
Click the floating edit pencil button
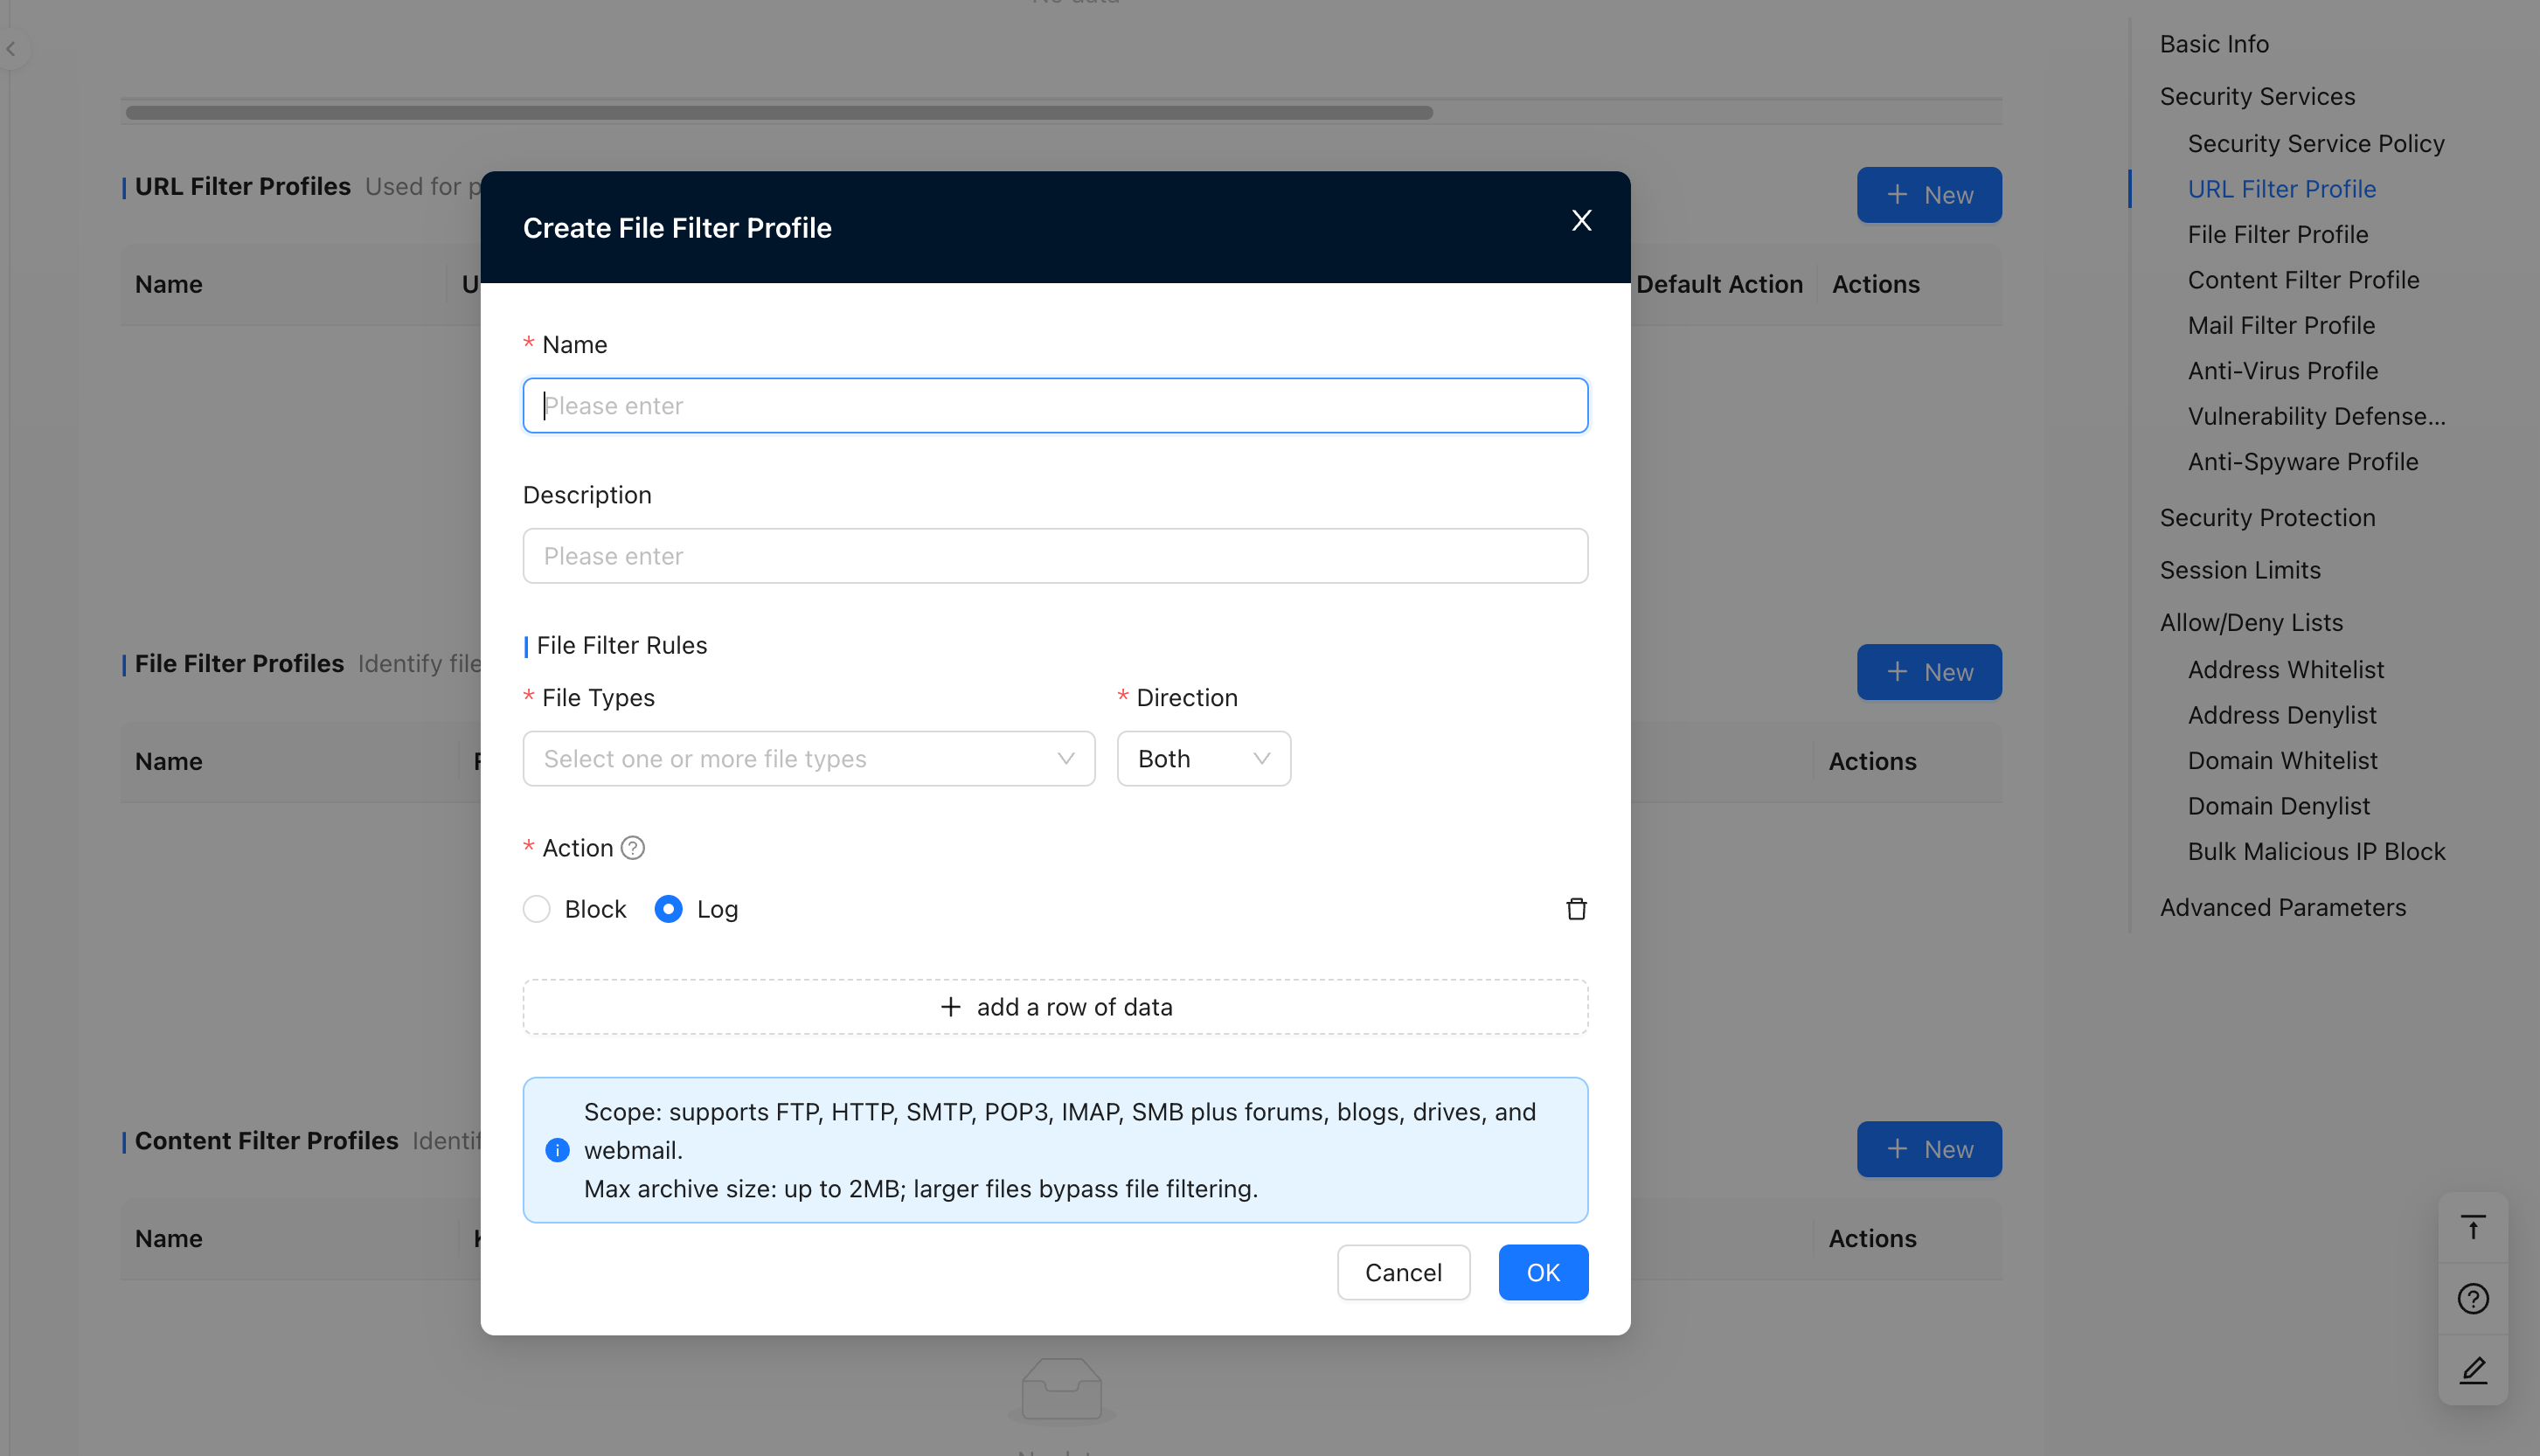click(x=2473, y=1369)
